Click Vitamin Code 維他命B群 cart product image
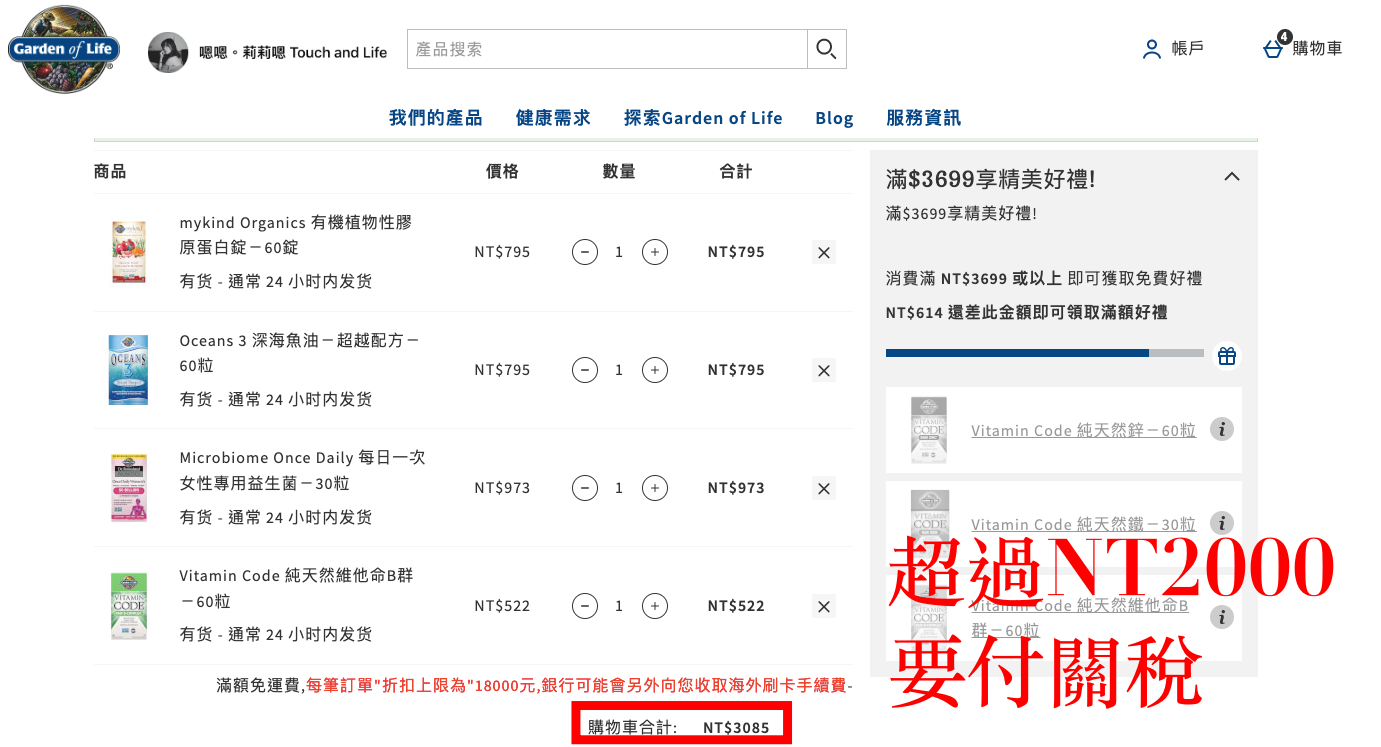Image resolution: width=1381 pixels, height=747 pixels. click(128, 606)
